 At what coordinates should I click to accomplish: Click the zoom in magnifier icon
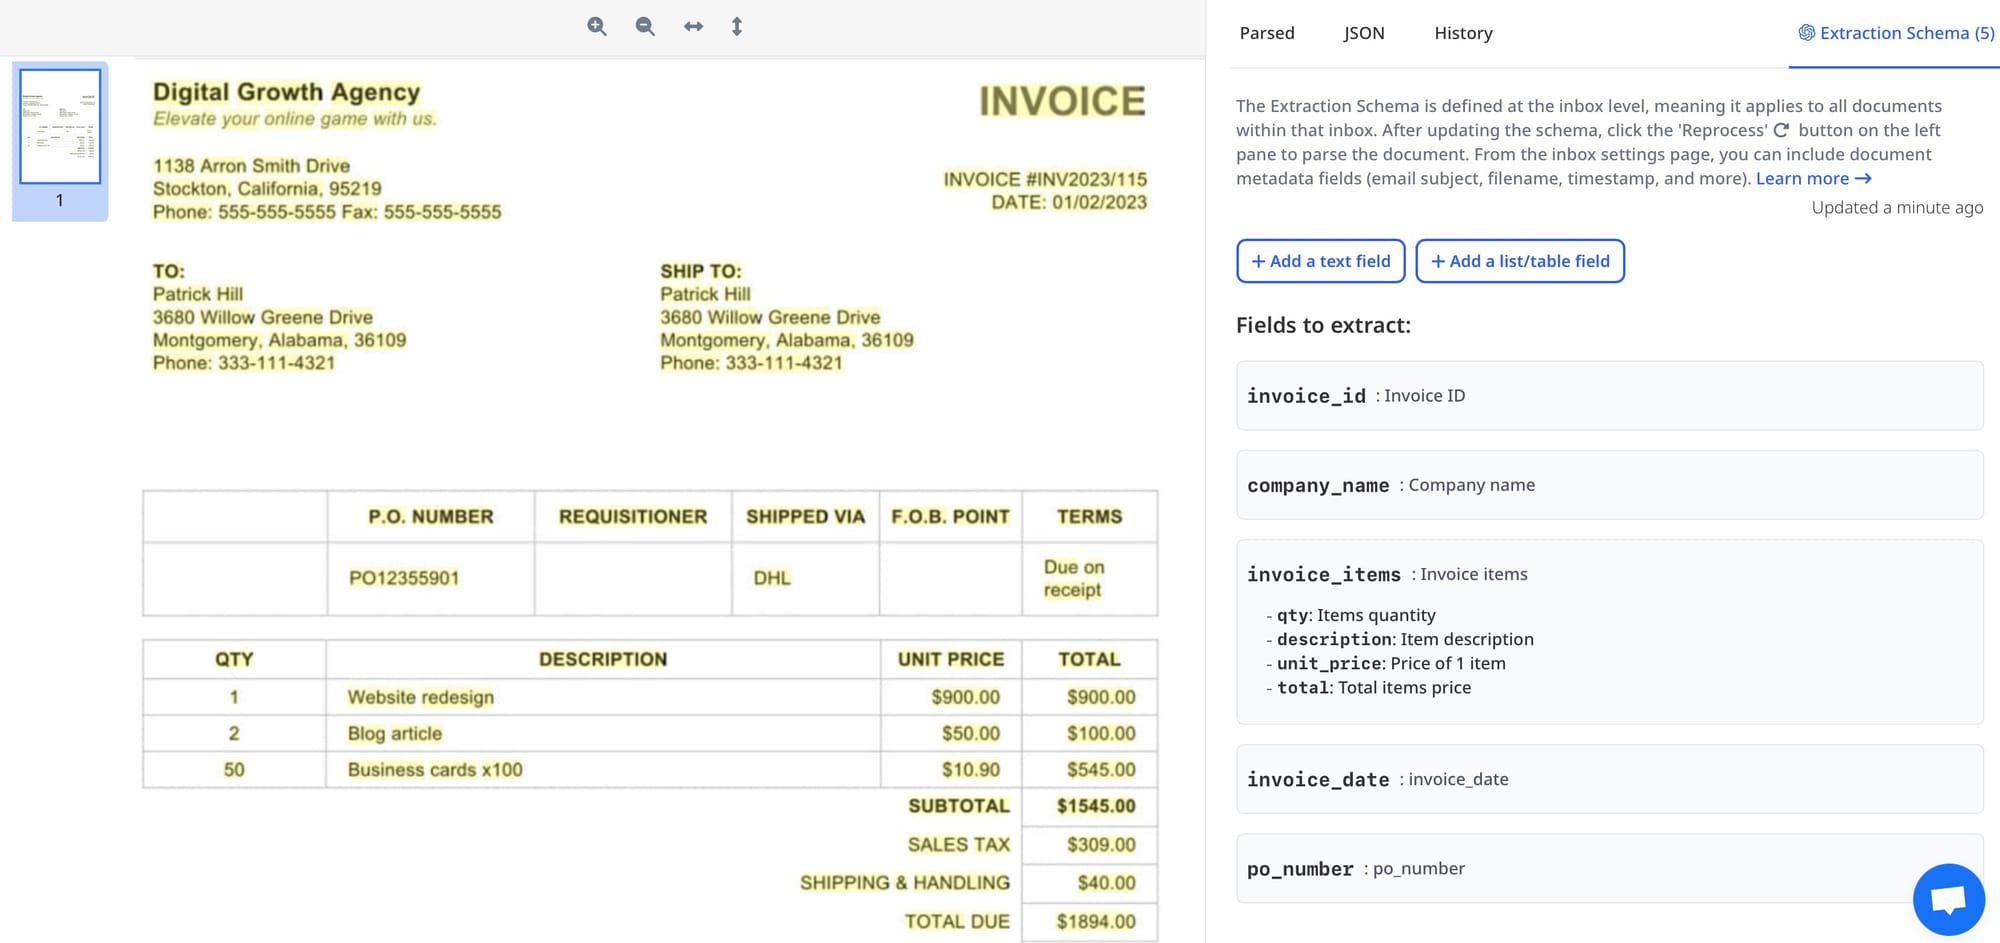coord(597,27)
